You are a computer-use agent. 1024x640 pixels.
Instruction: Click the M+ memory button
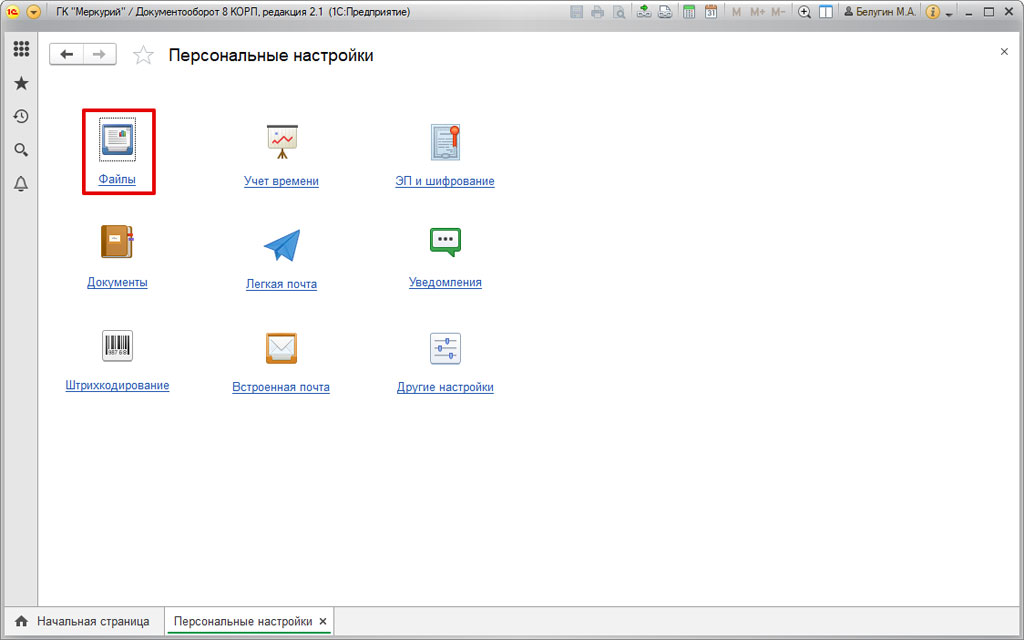[758, 12]
